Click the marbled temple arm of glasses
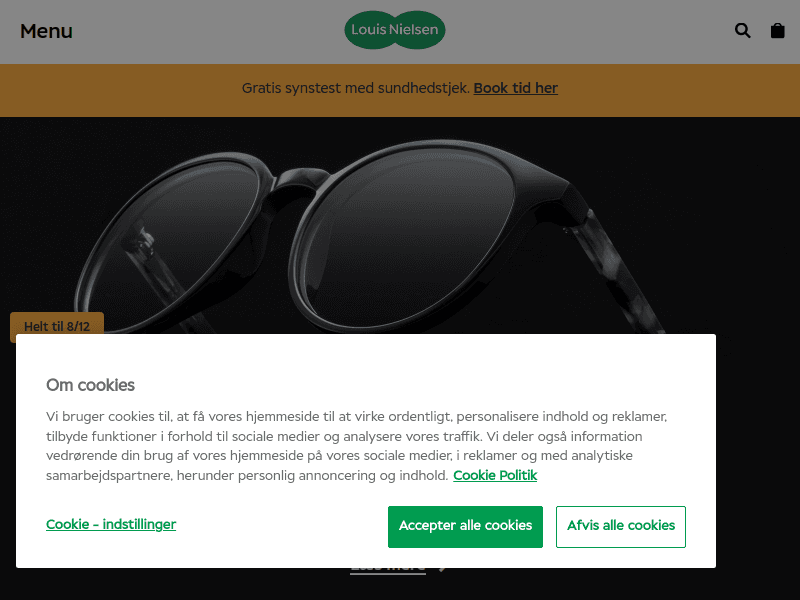 620,270
